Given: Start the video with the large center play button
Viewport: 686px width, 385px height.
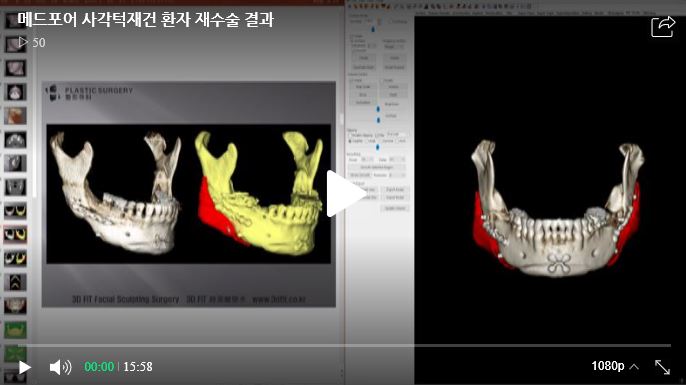Looking at the screenshot, I should (x=346, y=194).
